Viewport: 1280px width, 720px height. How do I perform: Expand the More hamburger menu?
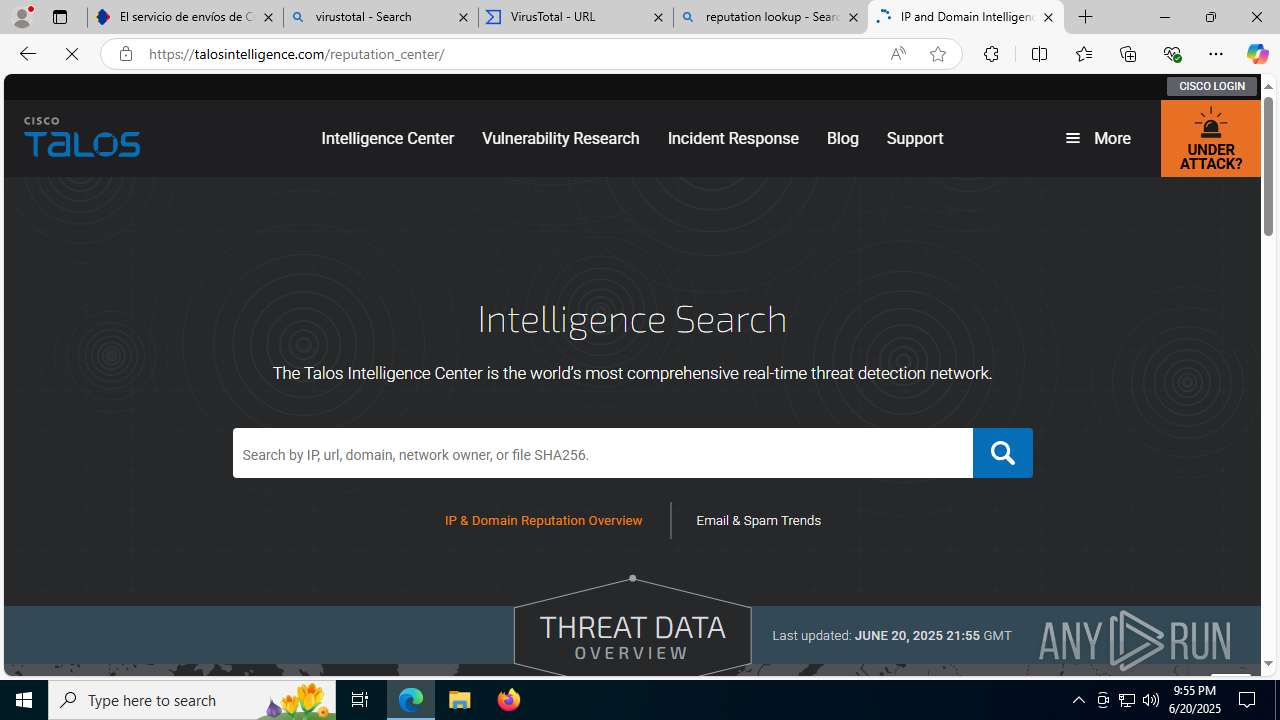point(1098,139)
